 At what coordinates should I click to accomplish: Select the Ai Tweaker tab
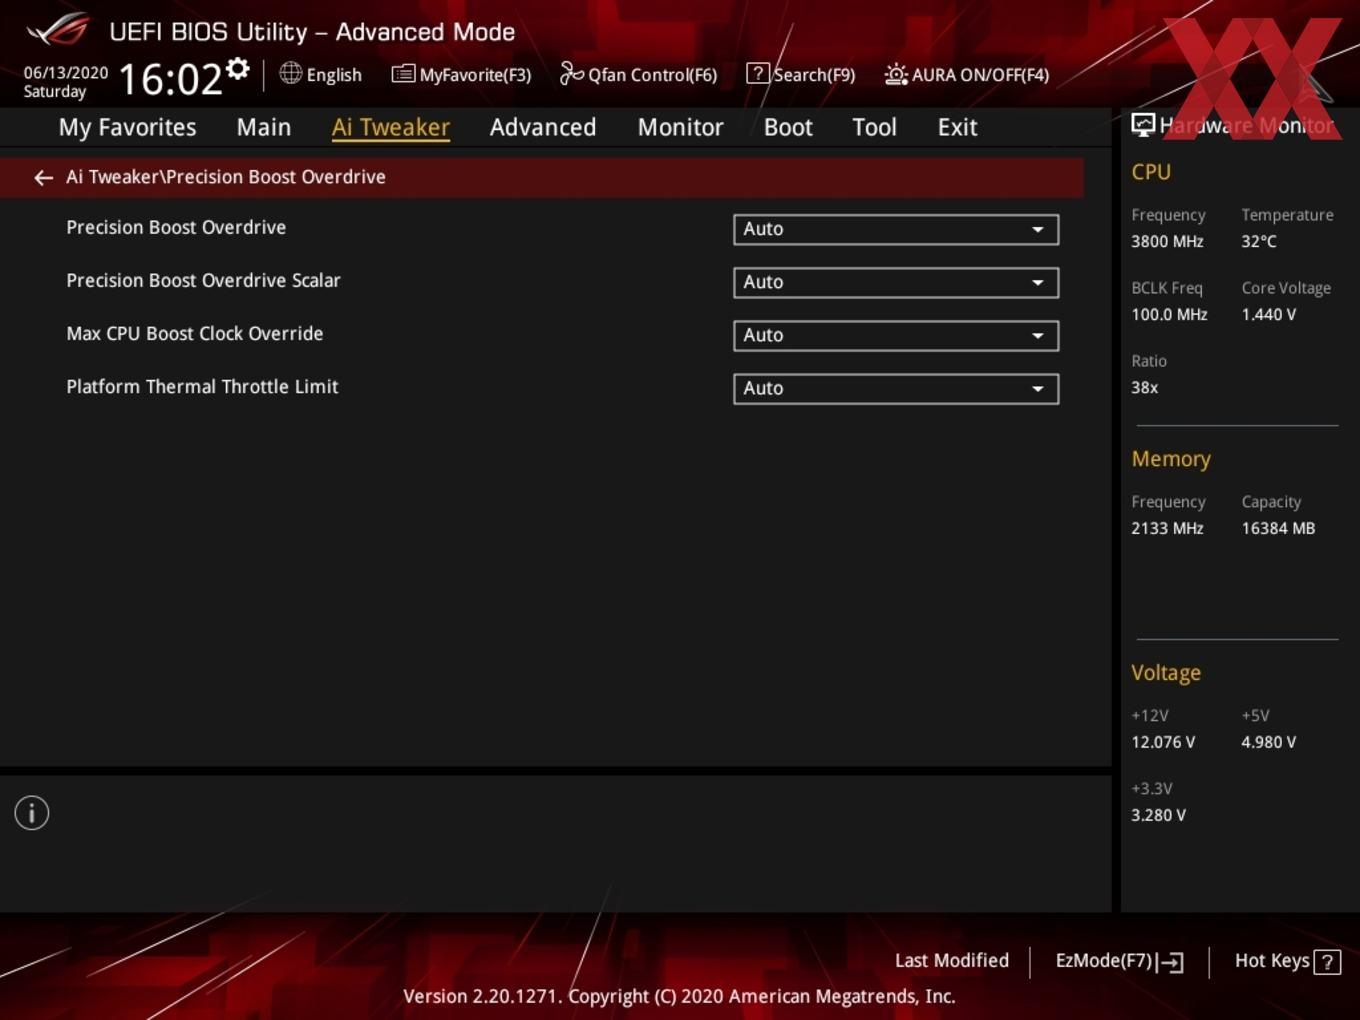[391, 127]
